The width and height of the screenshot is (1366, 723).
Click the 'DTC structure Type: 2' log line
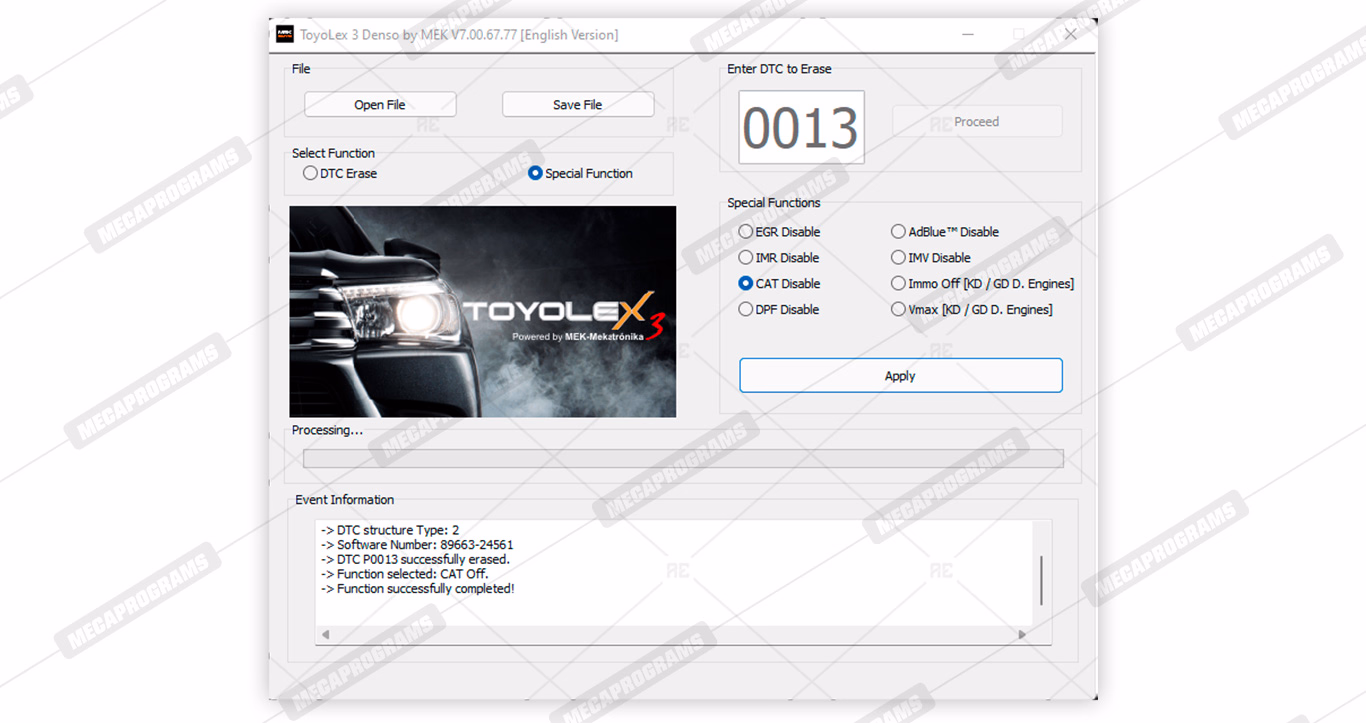point(390,530)
